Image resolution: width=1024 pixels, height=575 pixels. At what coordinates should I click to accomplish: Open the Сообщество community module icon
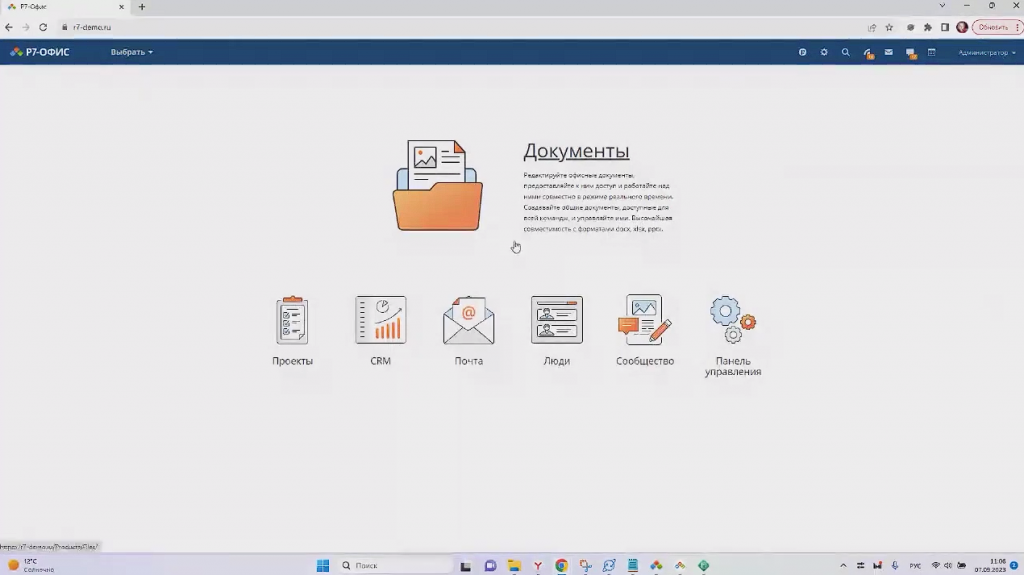645,320
